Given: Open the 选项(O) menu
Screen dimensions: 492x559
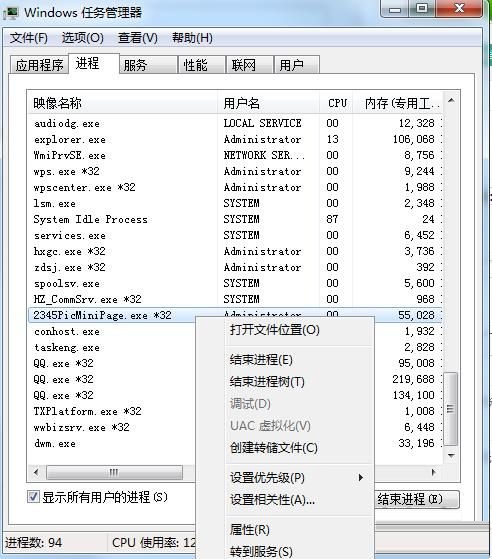Looking at the screenshot, I should pos(83,37).
